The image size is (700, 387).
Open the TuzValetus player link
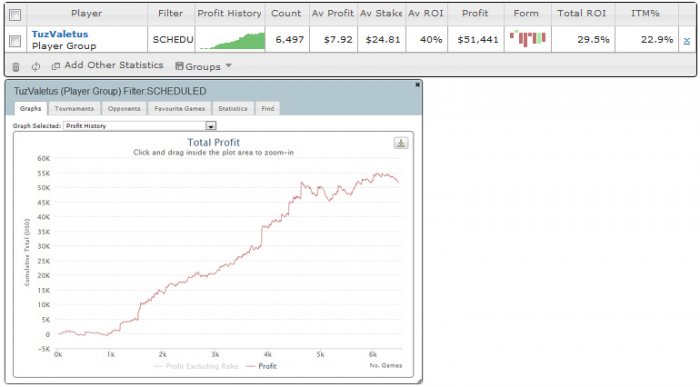(x=60, y=34)
